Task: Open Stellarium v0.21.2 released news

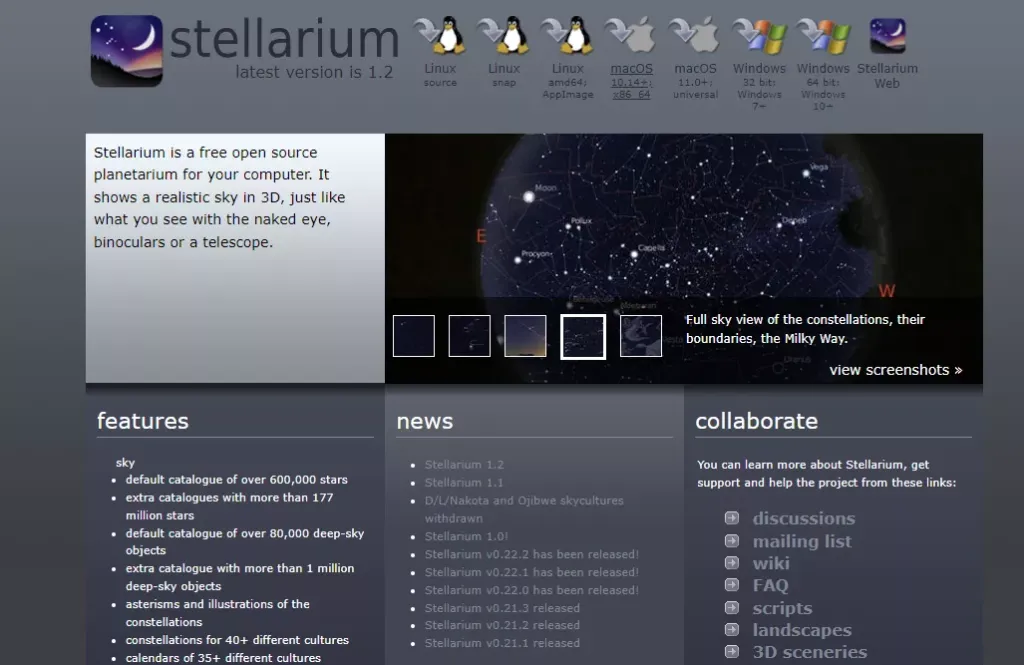Action: point(502,625)
